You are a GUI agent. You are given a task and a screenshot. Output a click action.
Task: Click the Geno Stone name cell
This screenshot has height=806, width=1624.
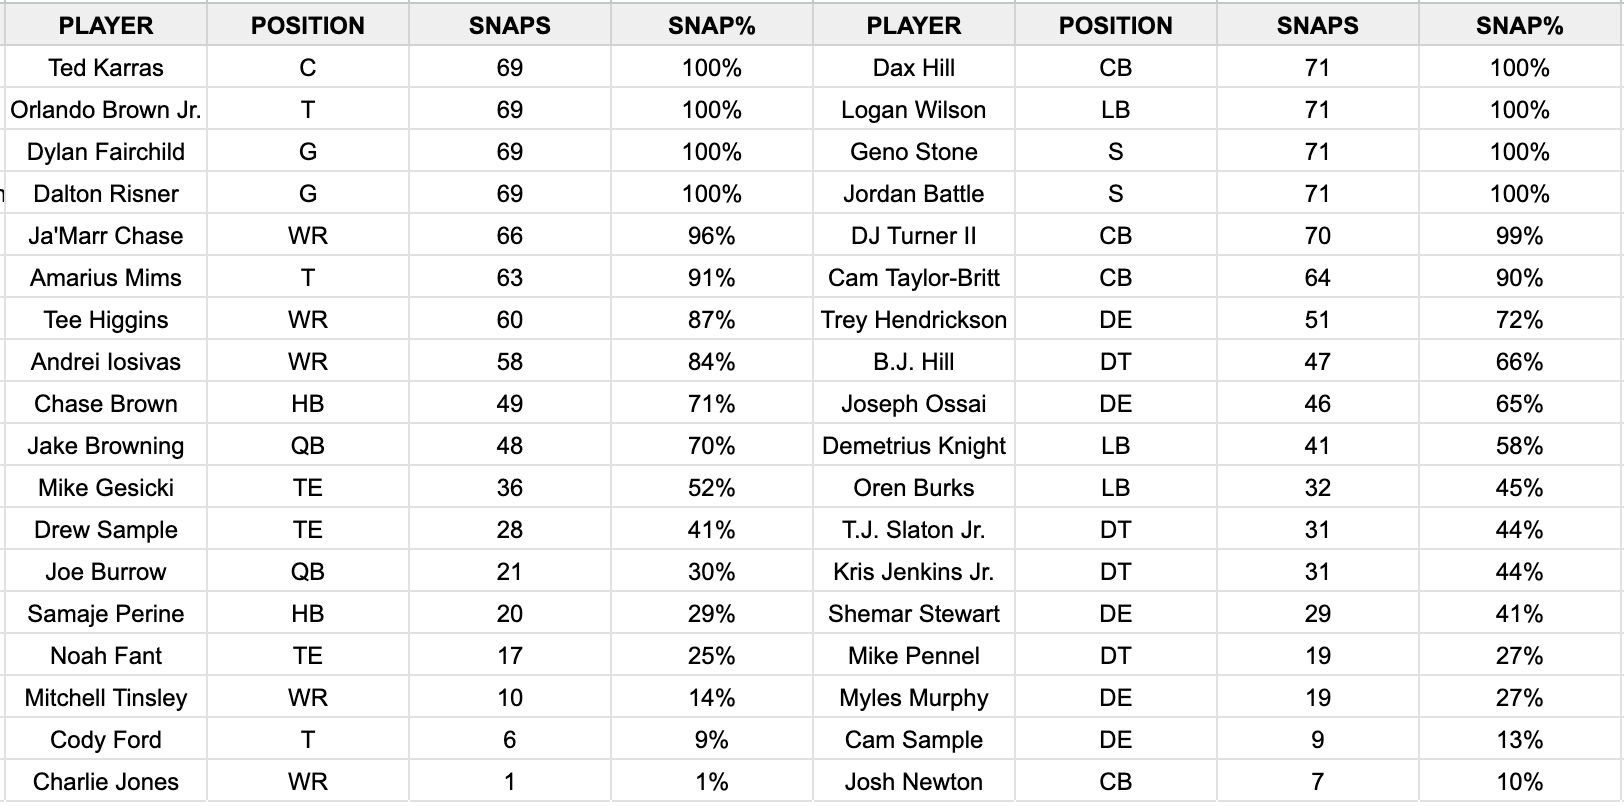pyautogui.click(x=913, y=152)
